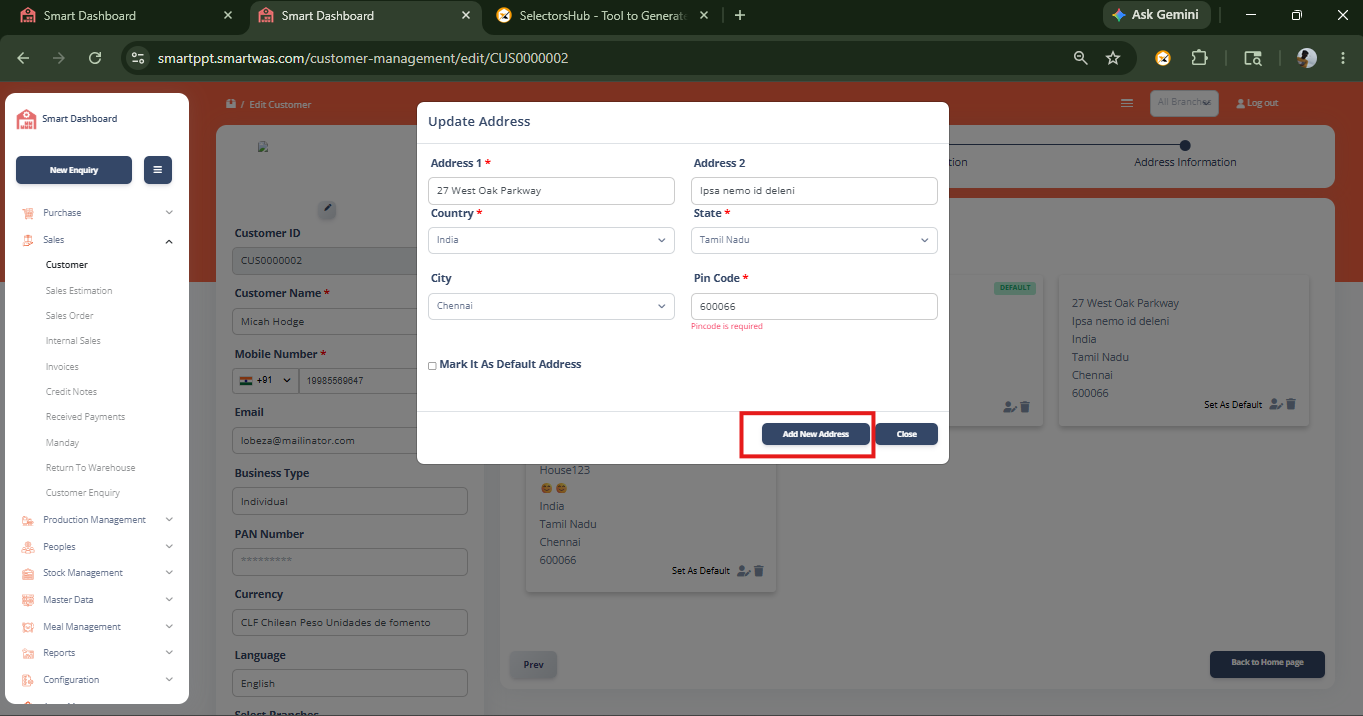Click the Purchase cart icon in sidebar
Viewport: 1363px width, 716px height.
(x=26, y=213)
